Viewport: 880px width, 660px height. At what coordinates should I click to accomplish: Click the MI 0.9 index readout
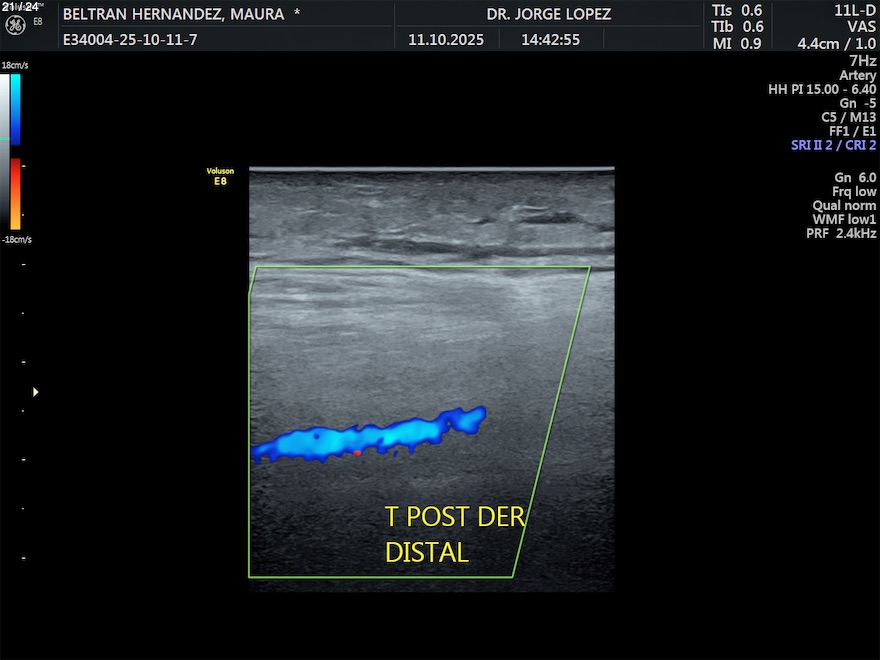[x=737, y=43]
